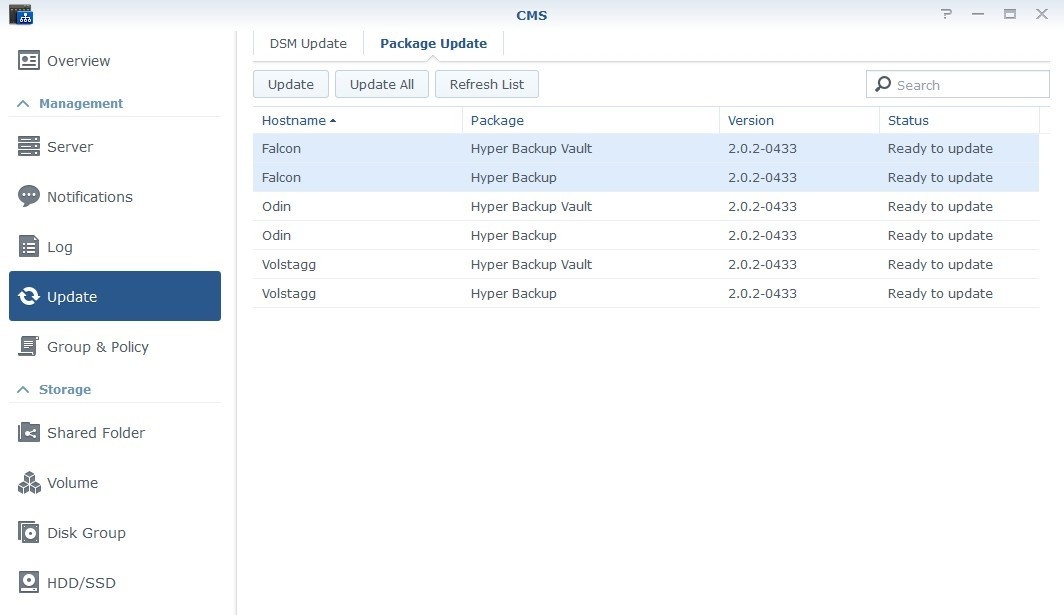The width and height of the screenshot is (1064, 615).
Task: Click Ready to update in Odin Vault row
Action: coord(940,206)
